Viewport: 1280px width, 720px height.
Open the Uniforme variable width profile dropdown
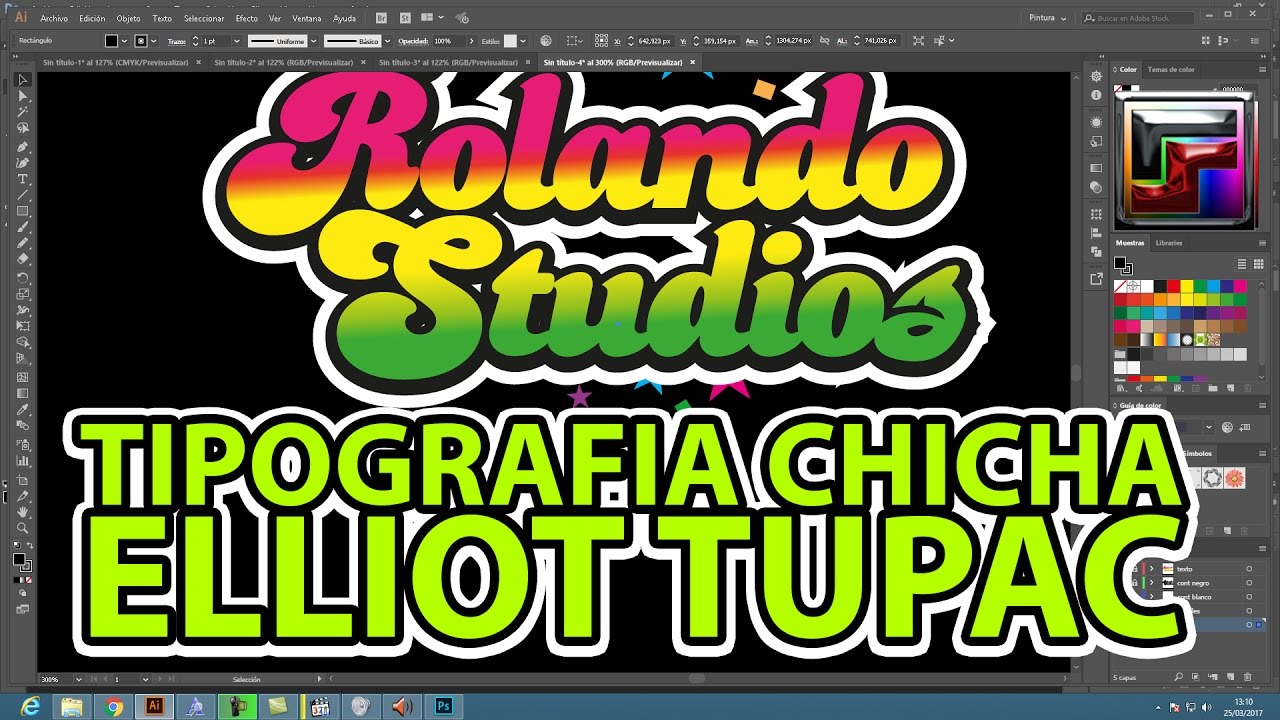313,41
